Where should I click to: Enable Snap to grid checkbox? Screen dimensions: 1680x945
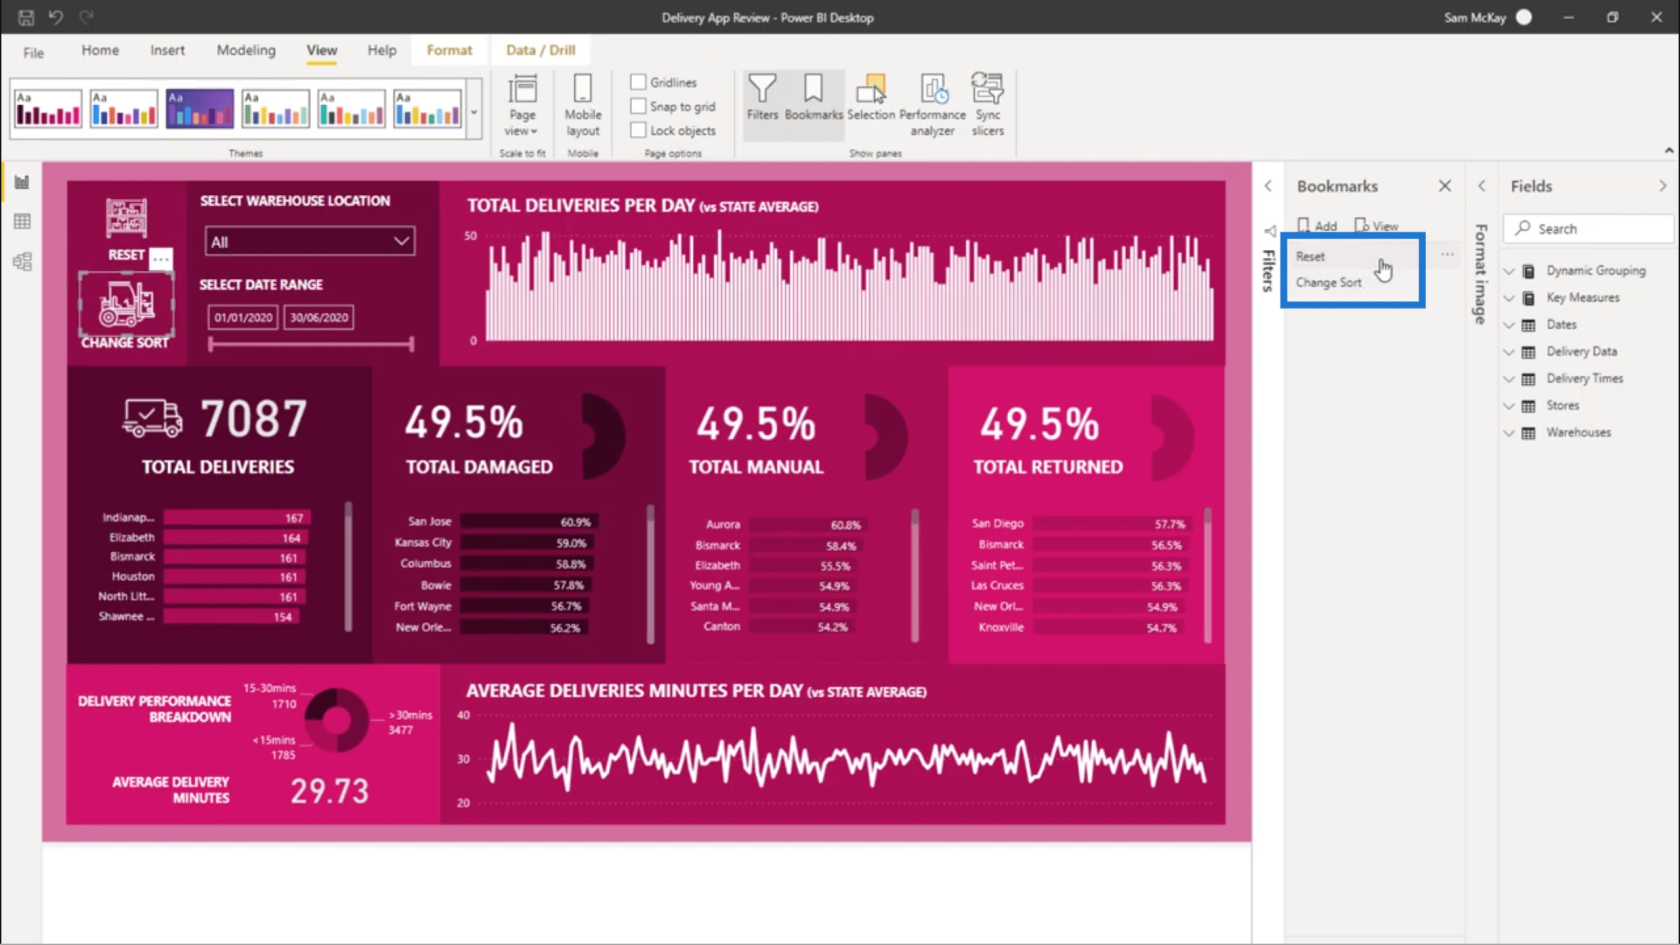click(638, 106)
